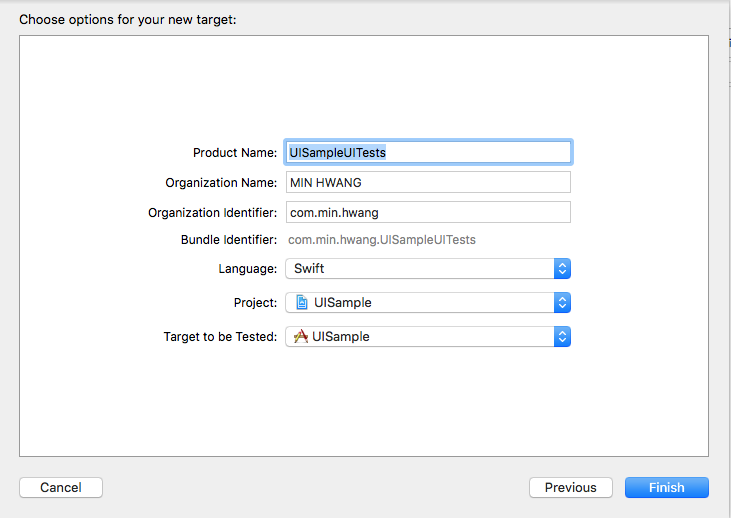Click the UISample app target icon
Viewport: 731px width, 518px height.
tap(301, 336)
